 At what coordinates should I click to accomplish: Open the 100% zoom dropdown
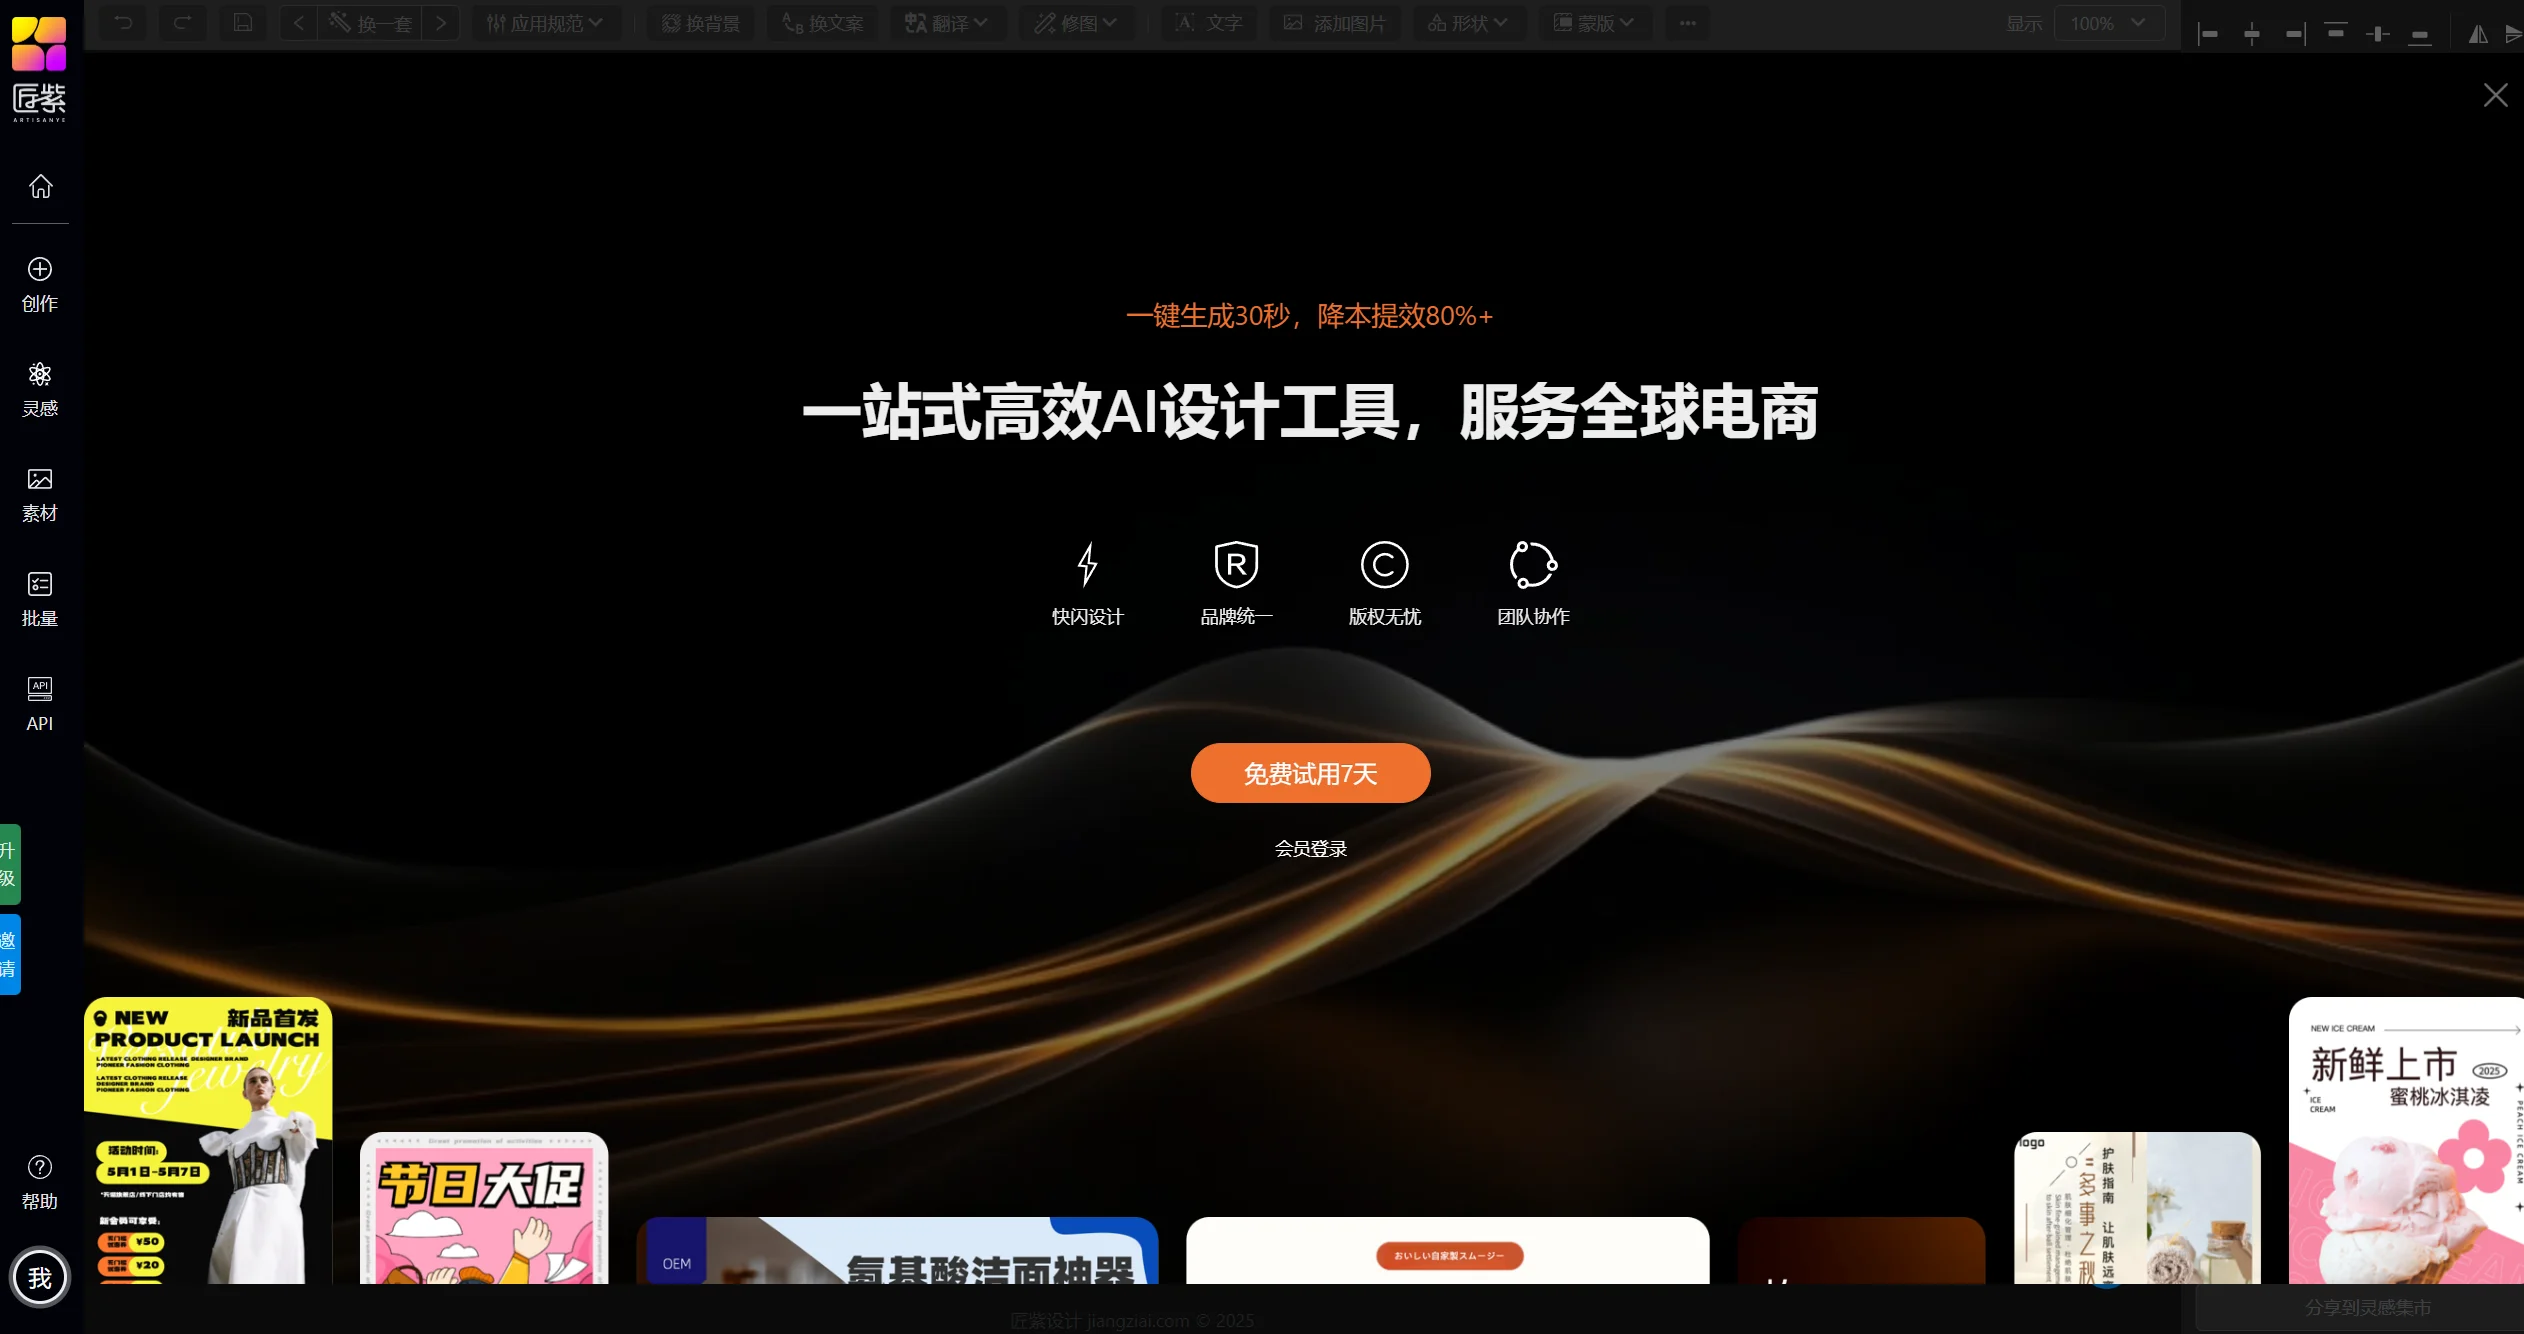pos(2108,23)
